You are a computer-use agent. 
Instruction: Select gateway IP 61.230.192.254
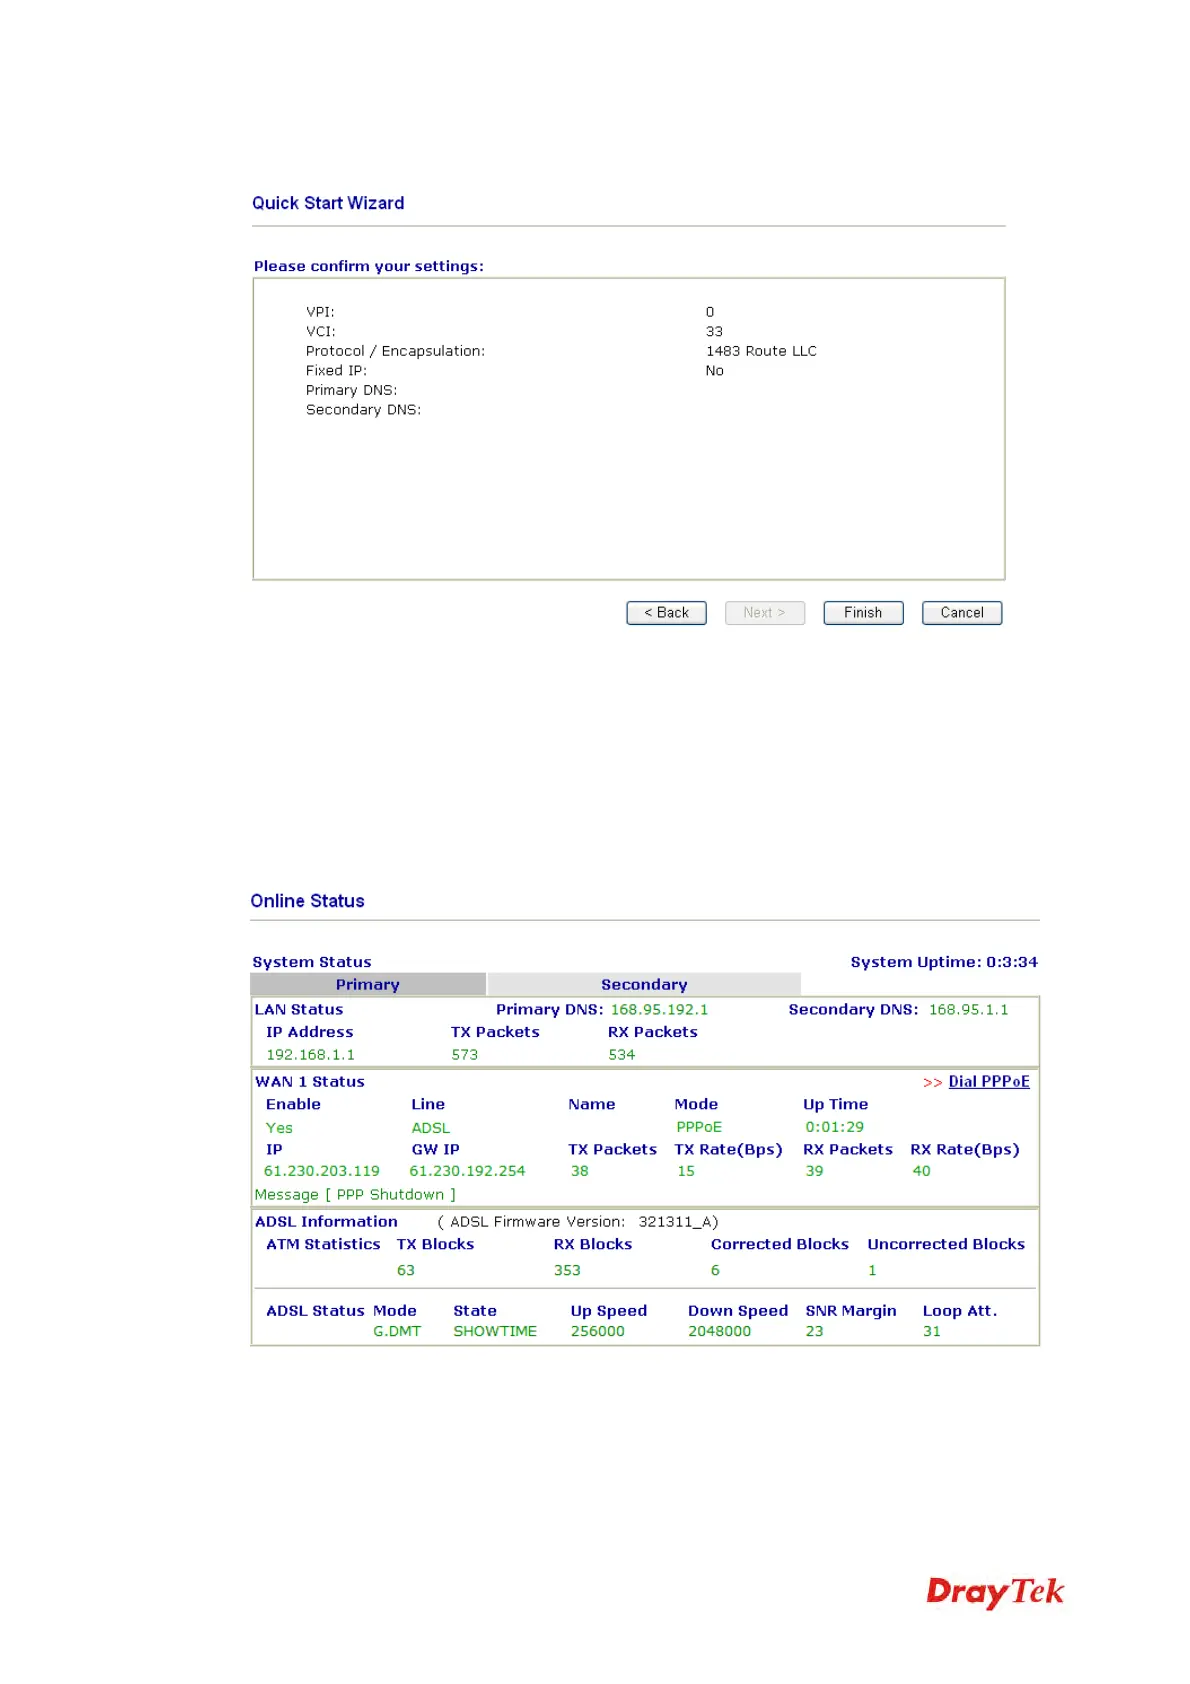tap(467, 1171)
